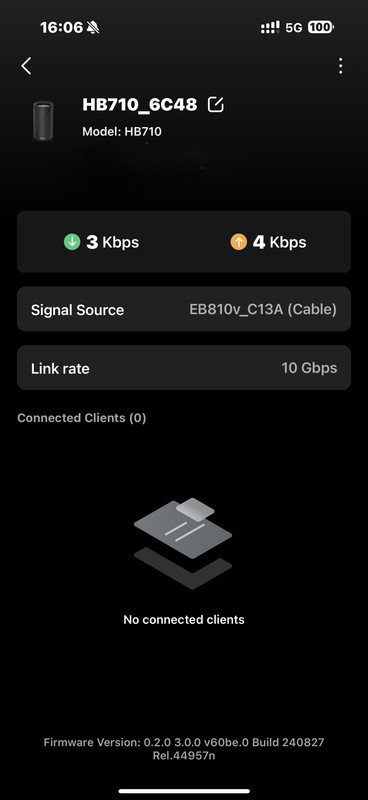Viewport: 368px width, 800px height.
Task: Open the Signal Source row
Action: [184, 309]
